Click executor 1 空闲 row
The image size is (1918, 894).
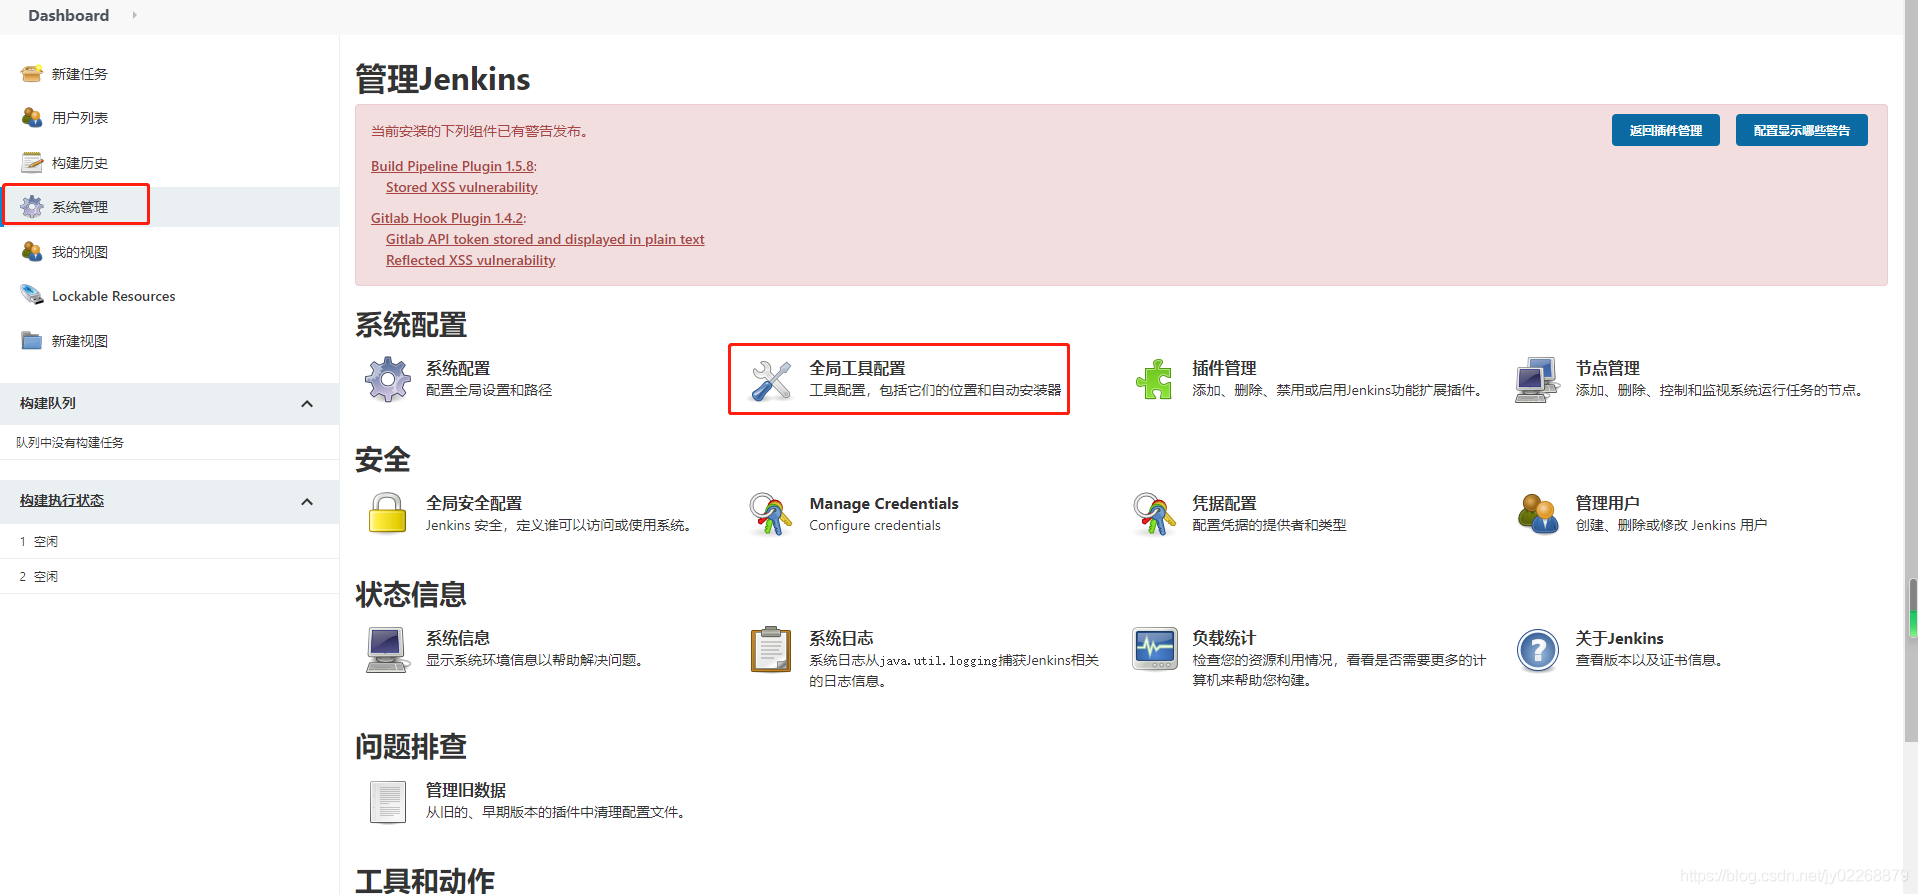pos(169,541)
